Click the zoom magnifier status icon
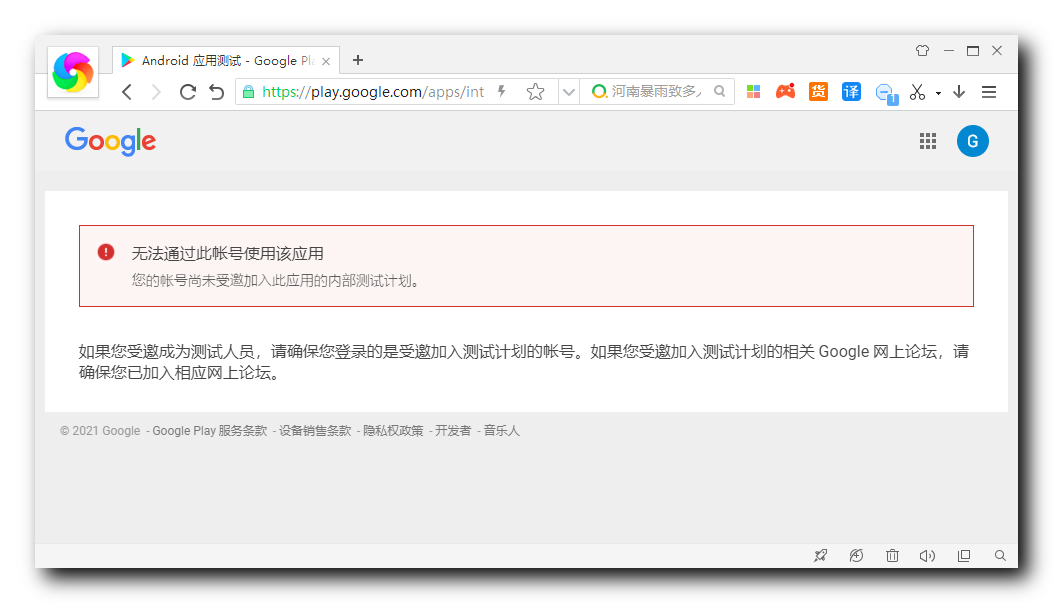Screen dimensions: 1053x603 pyautogui.click(x=1000, y=555)
